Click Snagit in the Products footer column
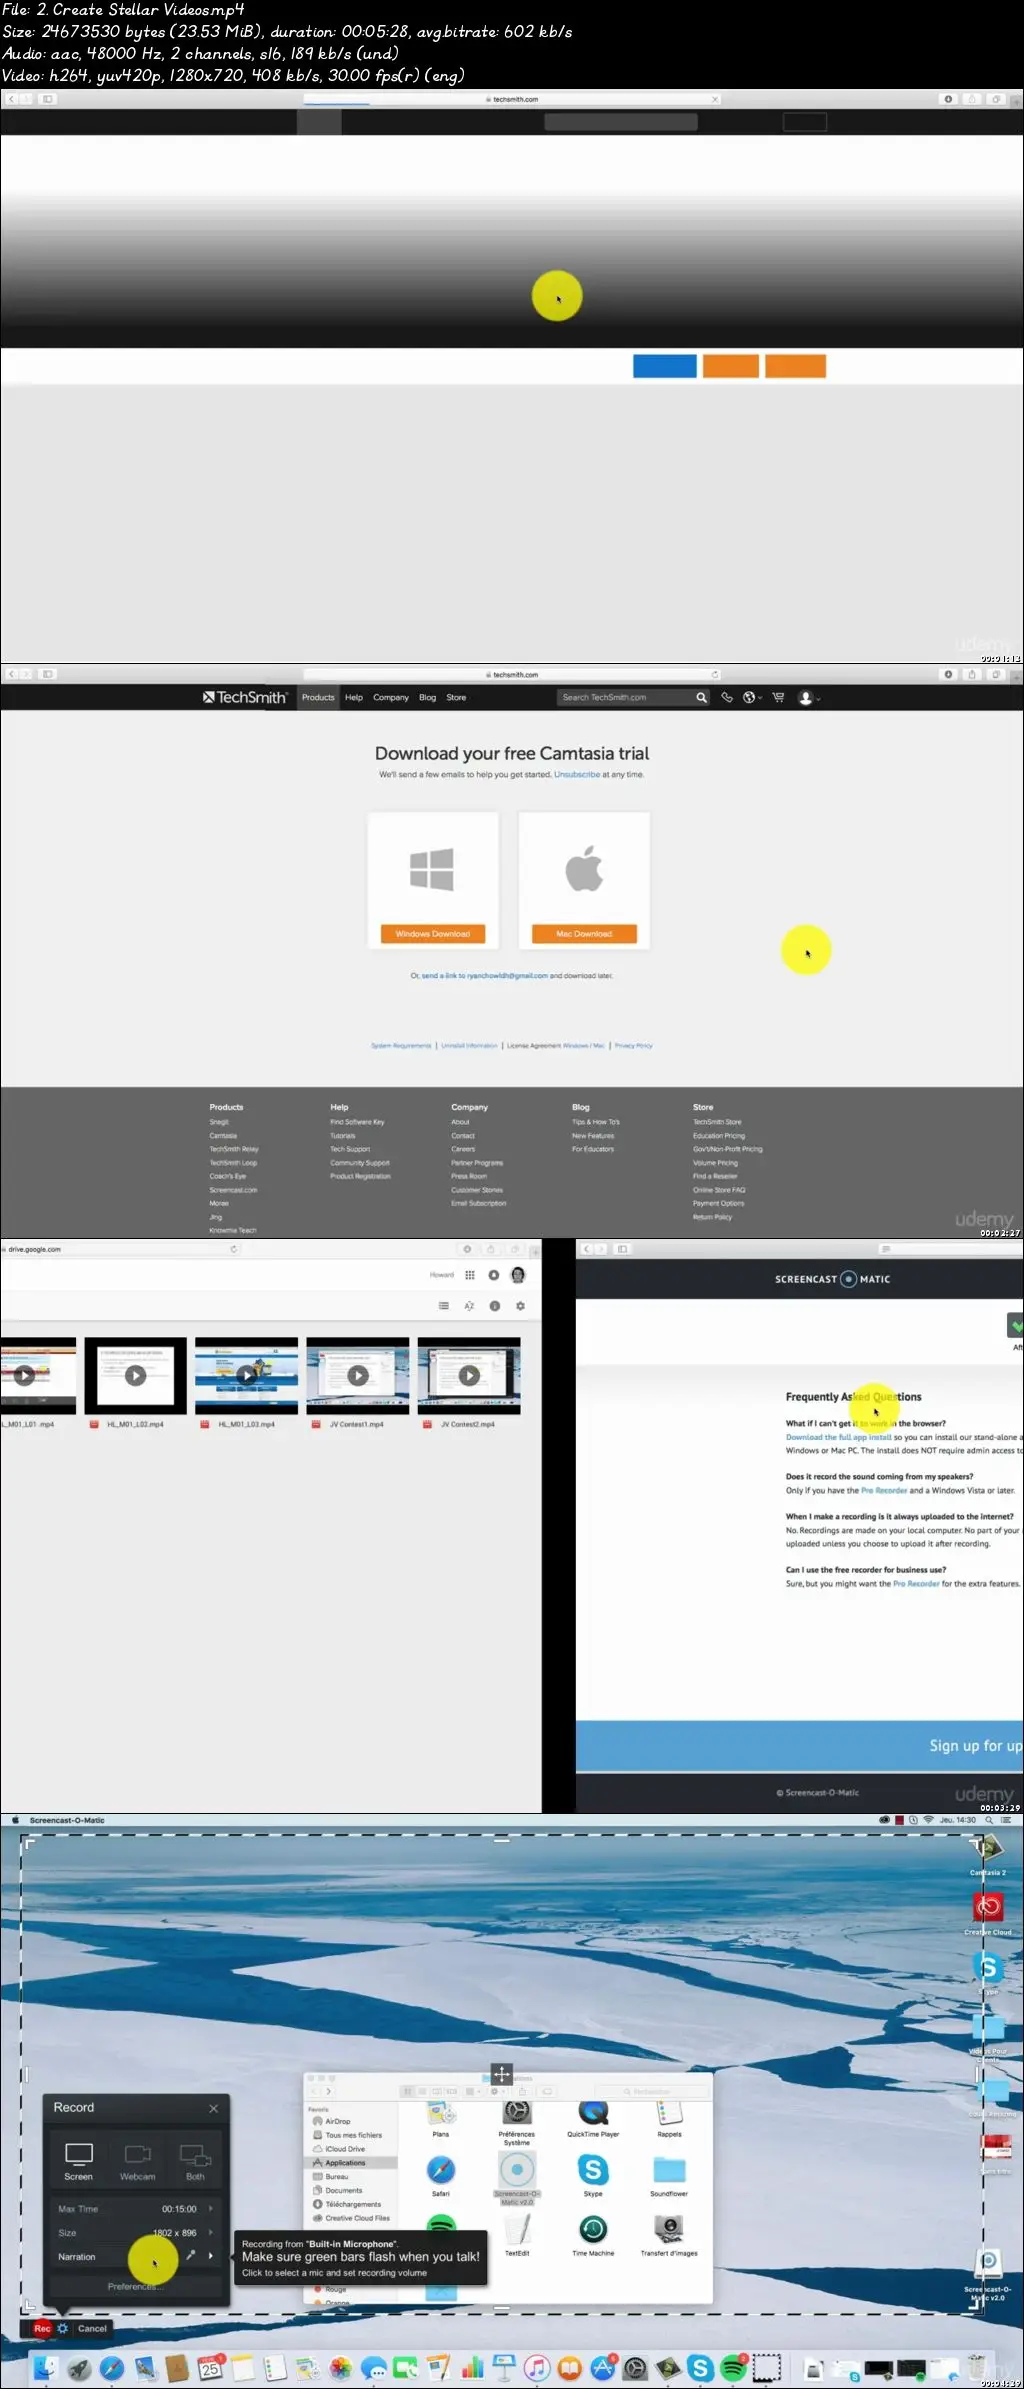The image size is (1024, 2389). tap(219, 1122)
